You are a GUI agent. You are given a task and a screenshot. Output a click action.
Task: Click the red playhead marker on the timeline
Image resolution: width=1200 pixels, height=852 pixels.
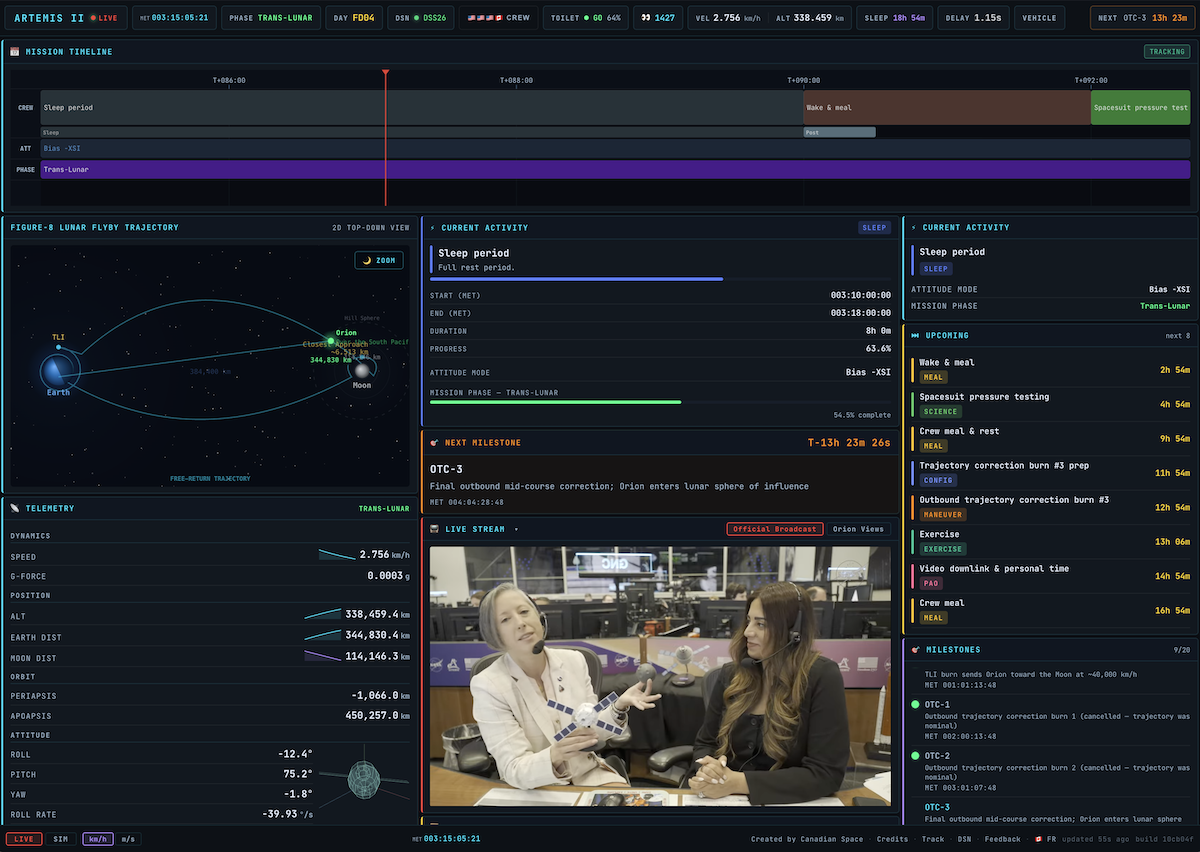385,72
